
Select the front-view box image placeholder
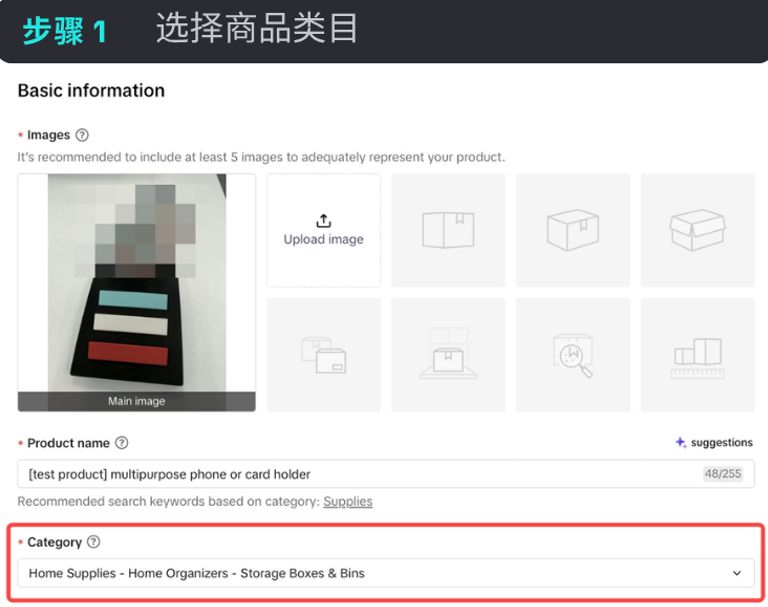tap(448, 230)
